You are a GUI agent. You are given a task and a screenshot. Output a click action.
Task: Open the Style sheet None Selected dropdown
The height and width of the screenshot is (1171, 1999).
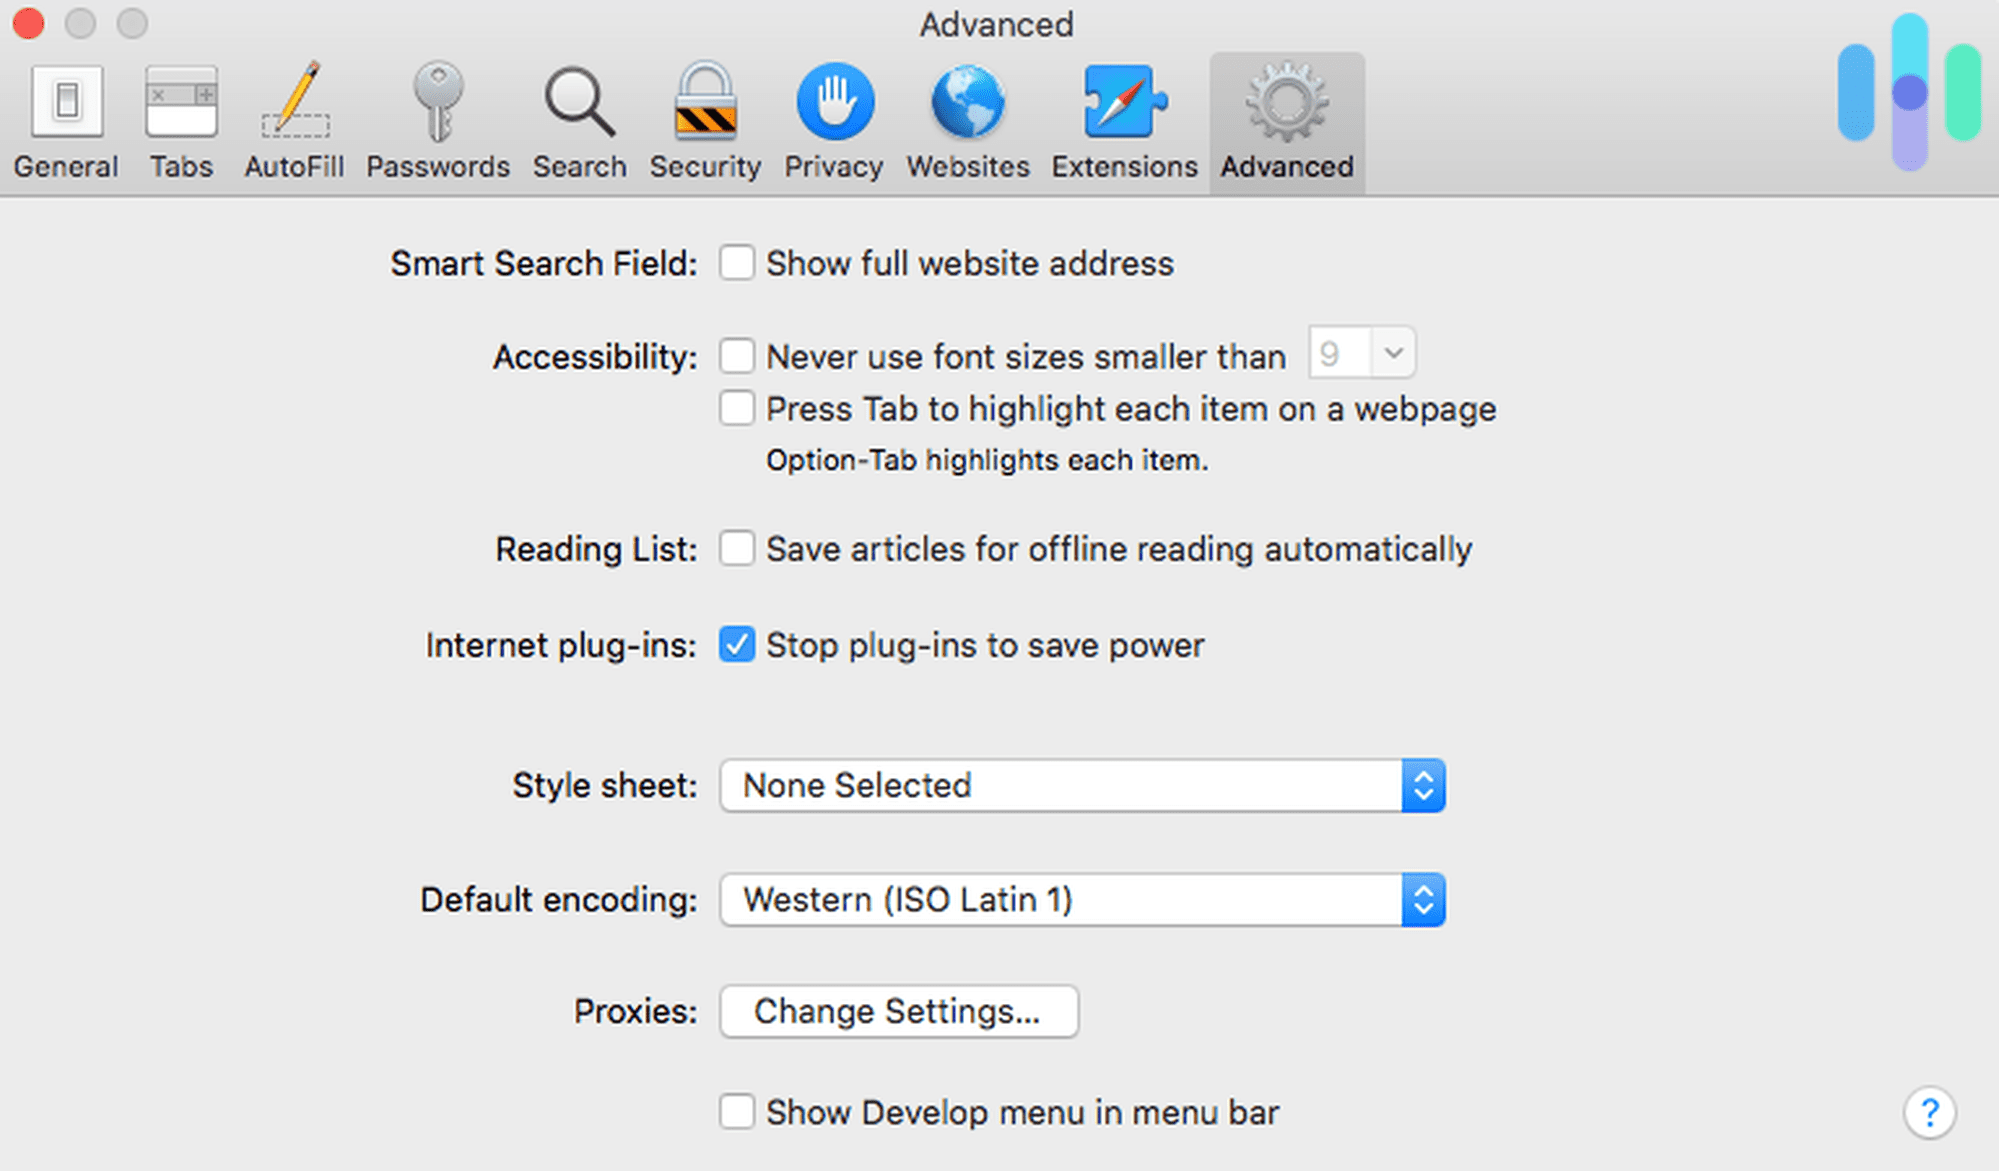[1082, 785]
